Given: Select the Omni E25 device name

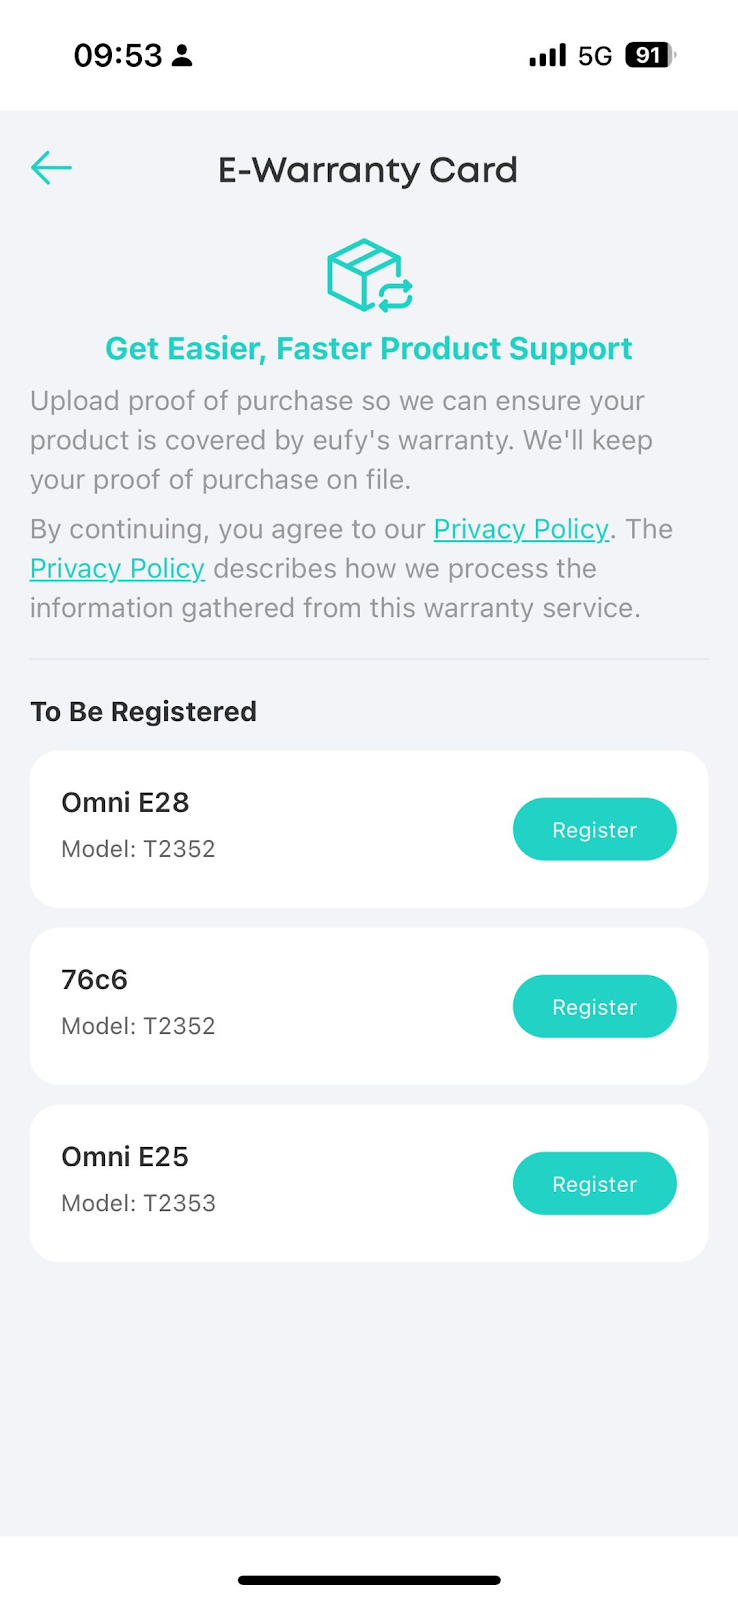Looking at the screenshot, I should (x=125, y=1156).
